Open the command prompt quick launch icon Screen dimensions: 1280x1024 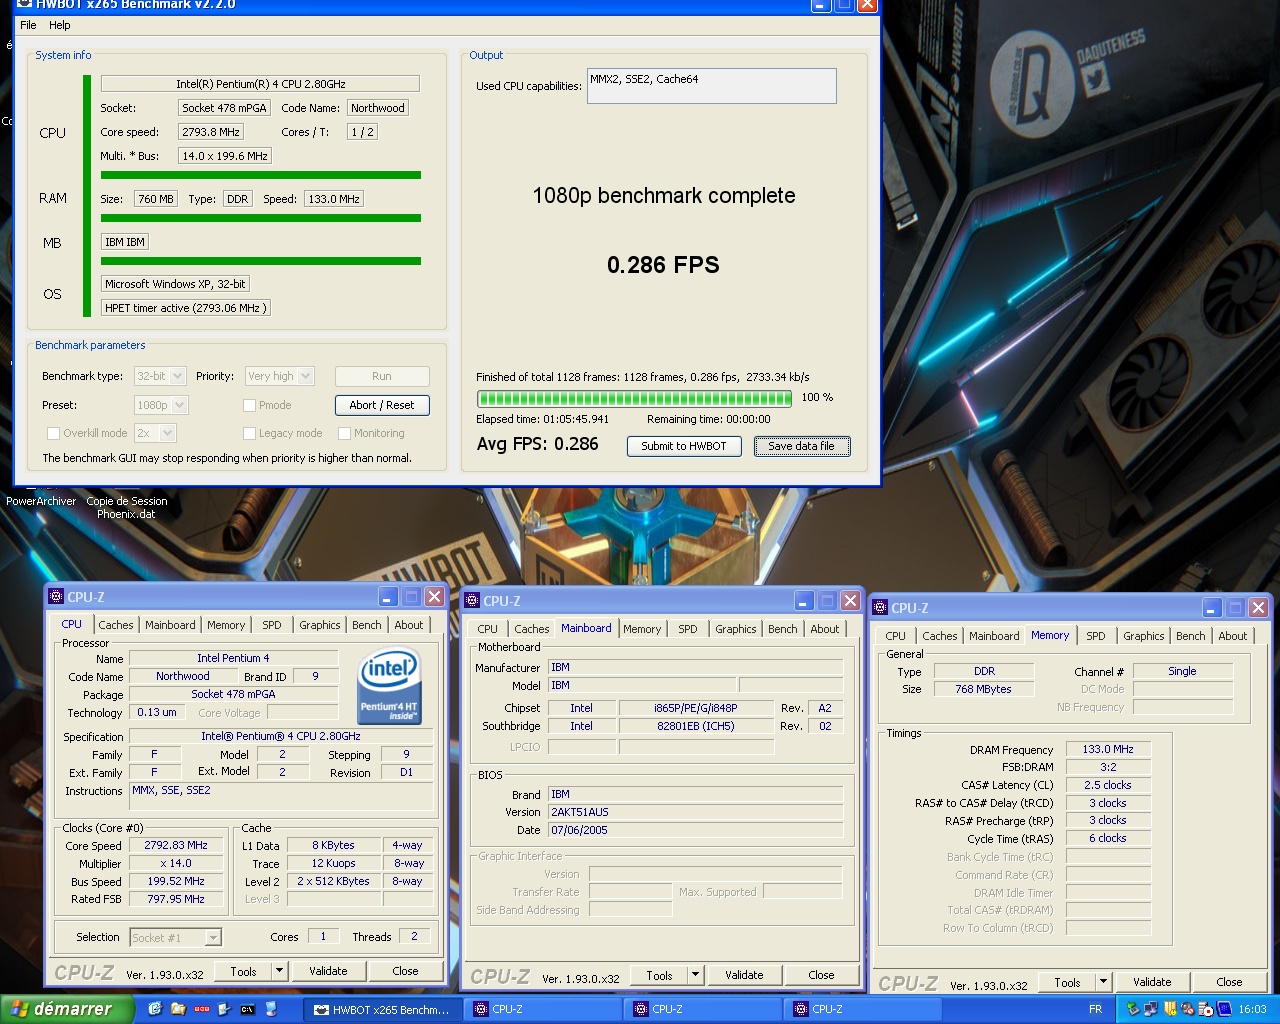tap(247, 1009)
